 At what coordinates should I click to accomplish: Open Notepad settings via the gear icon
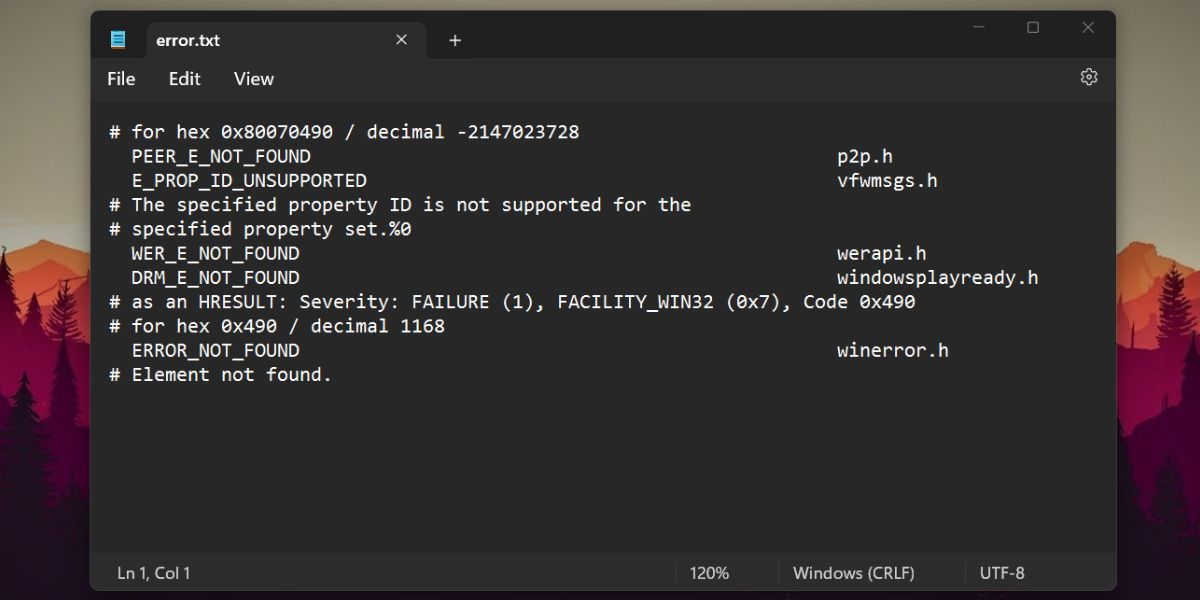tap(1089, 77)
